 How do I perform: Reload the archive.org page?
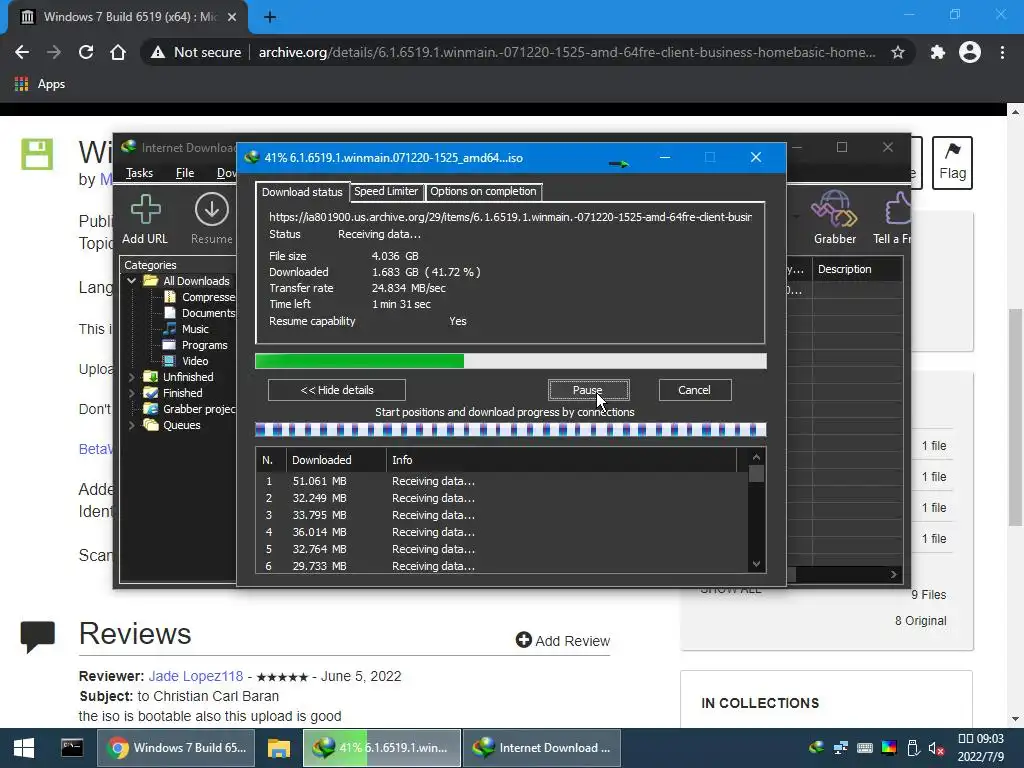point(86,52)
